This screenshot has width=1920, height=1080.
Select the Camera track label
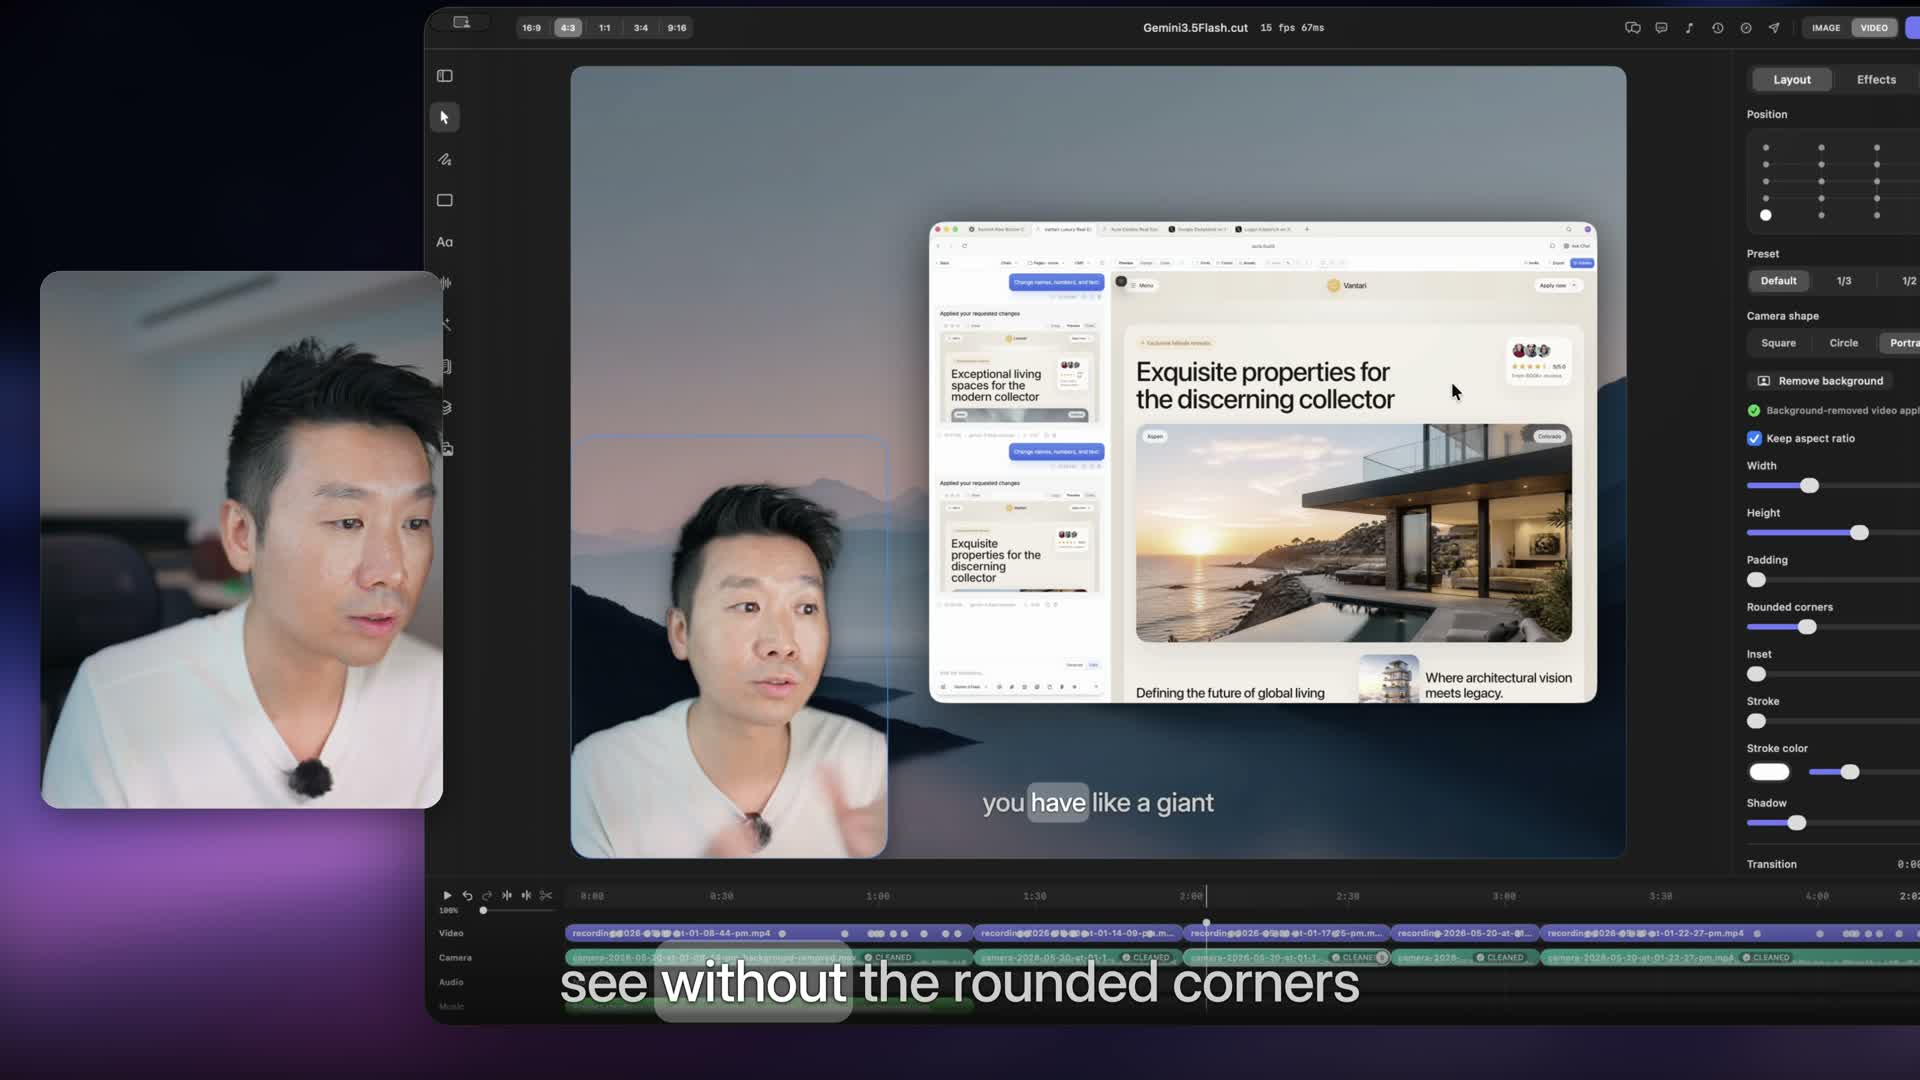click(455, 958)
